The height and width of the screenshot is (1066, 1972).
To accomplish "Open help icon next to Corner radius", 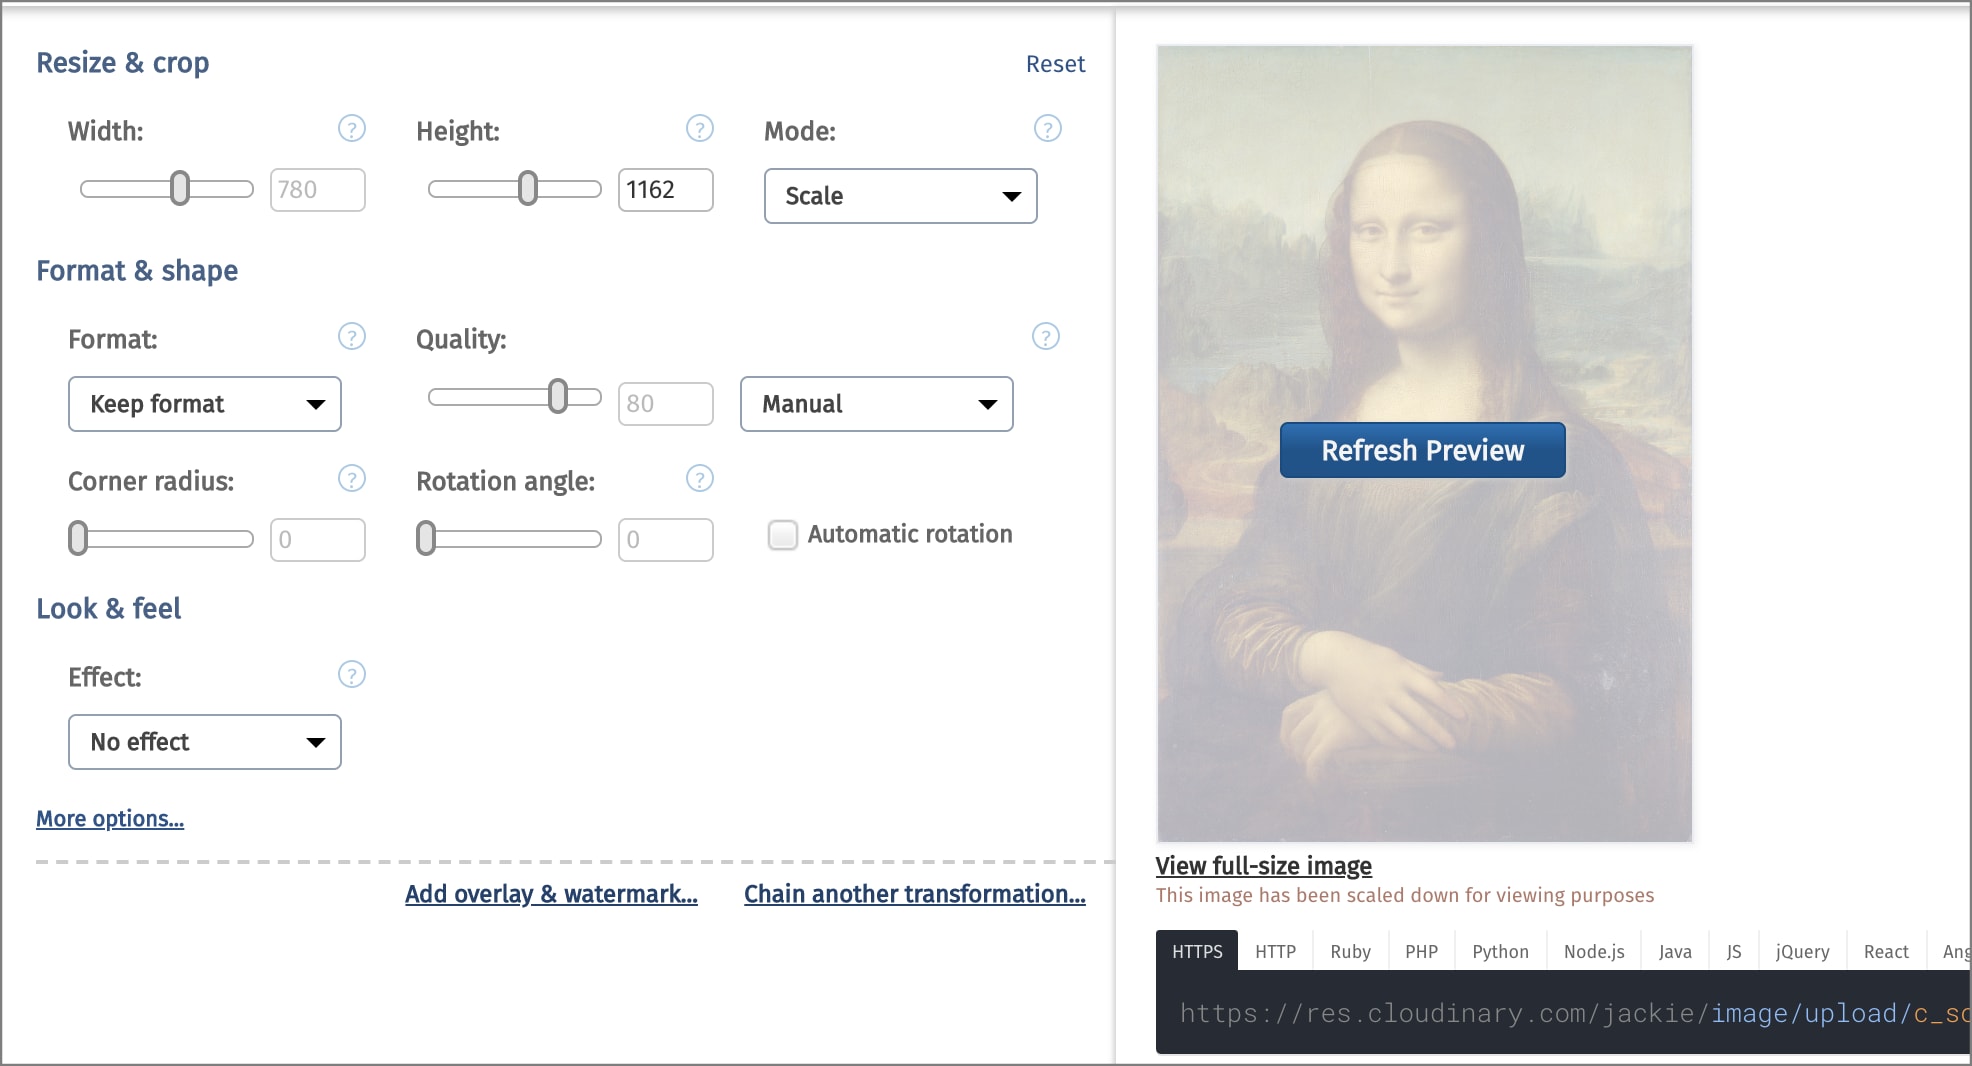I will point(352,479).
